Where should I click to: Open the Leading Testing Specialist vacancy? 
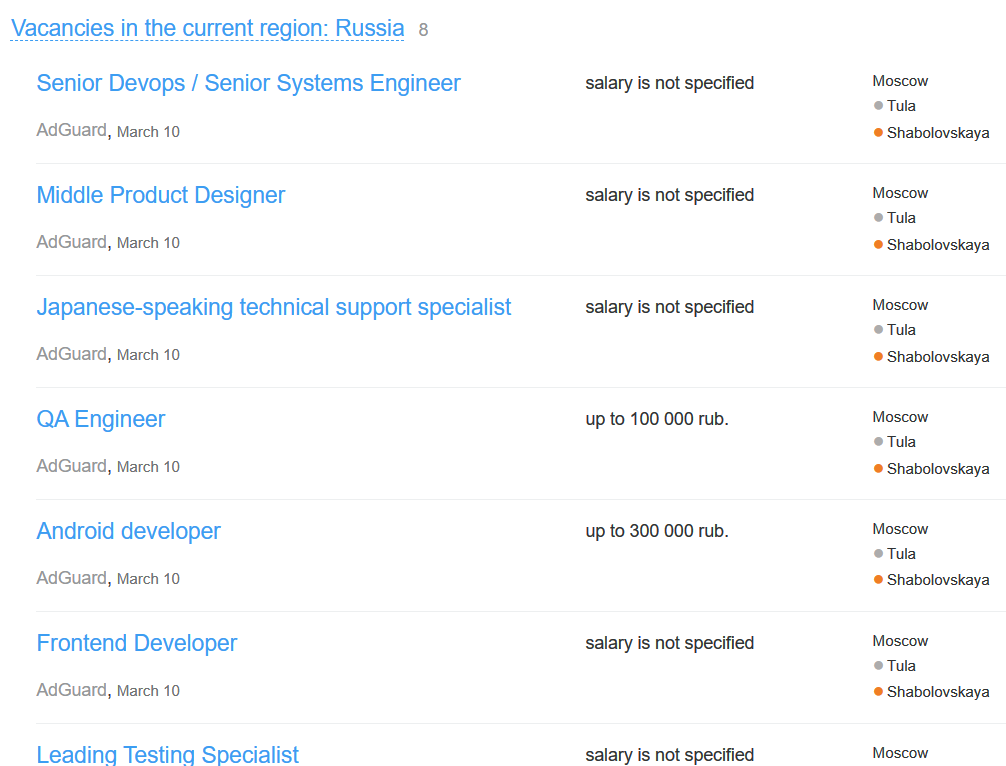click(167, 754)
